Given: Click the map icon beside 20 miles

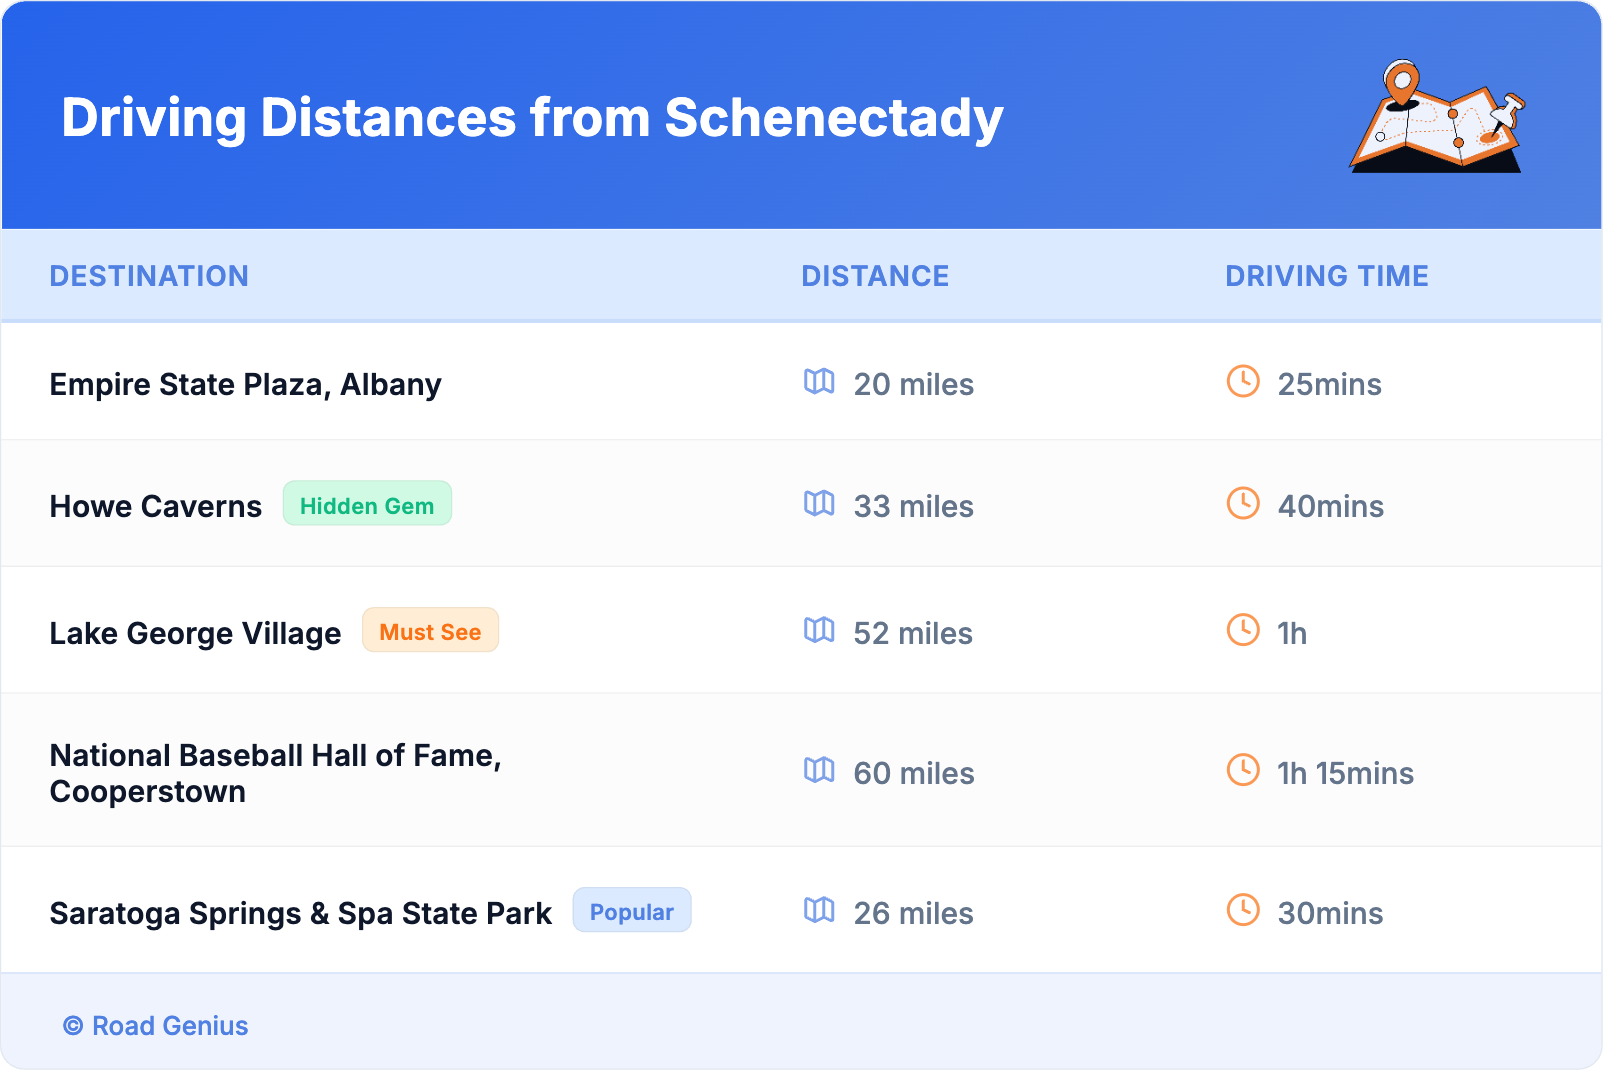Looking at the screenshot, I should pyautogui.click(x=819, y=382).
